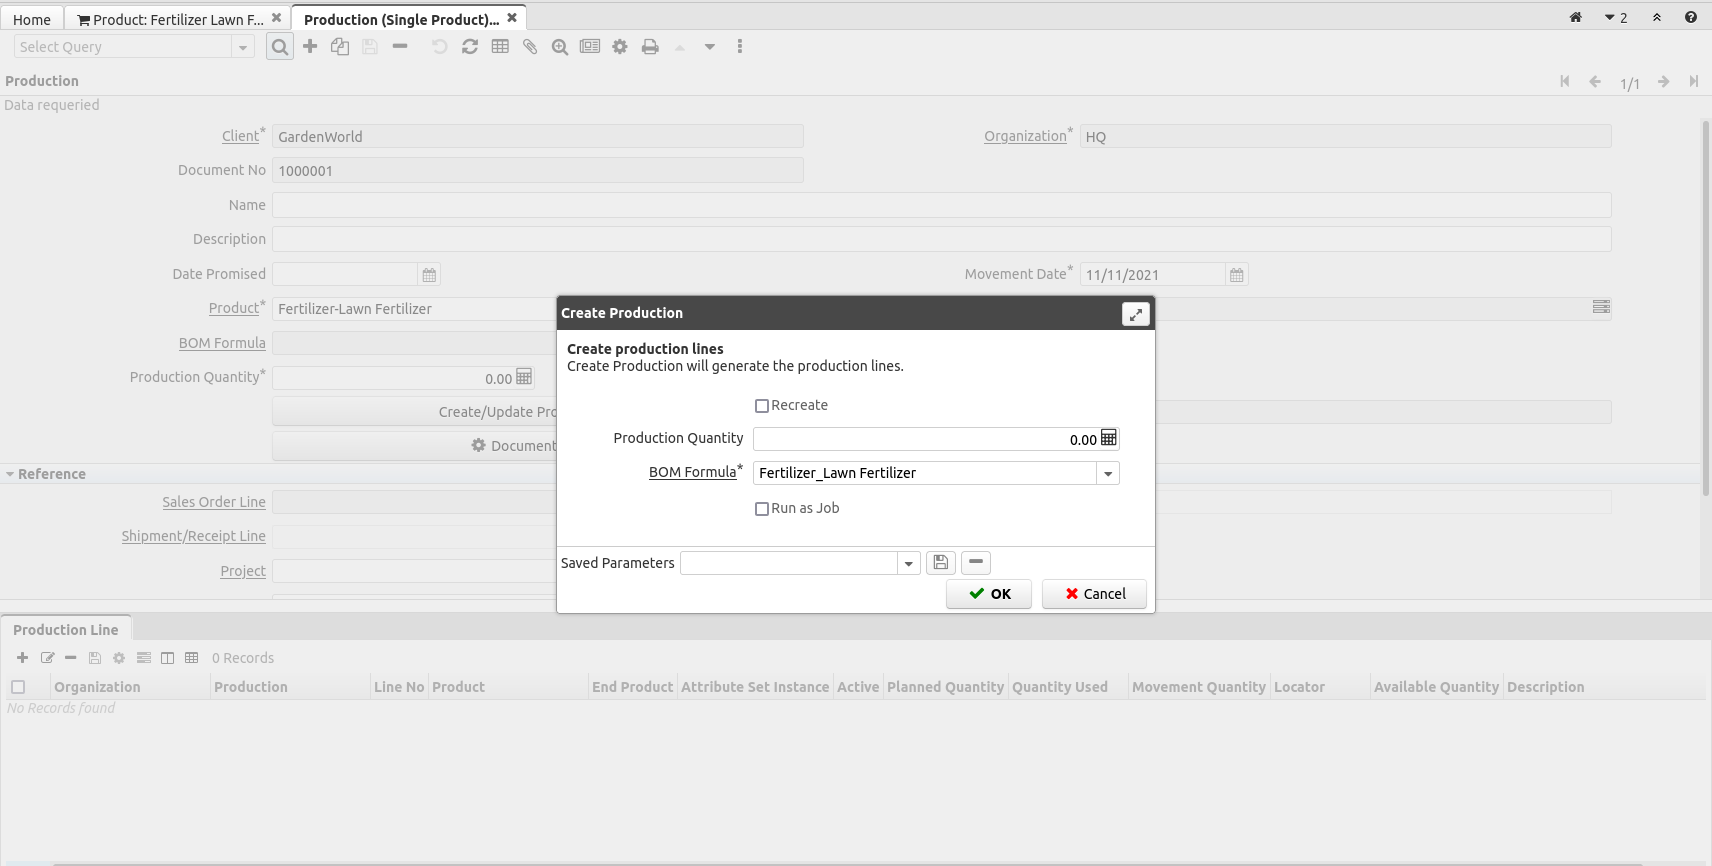The image size is (1712, 866).
Task: Click the vertical scrollbar of the form
Action: click(1706, 307)
